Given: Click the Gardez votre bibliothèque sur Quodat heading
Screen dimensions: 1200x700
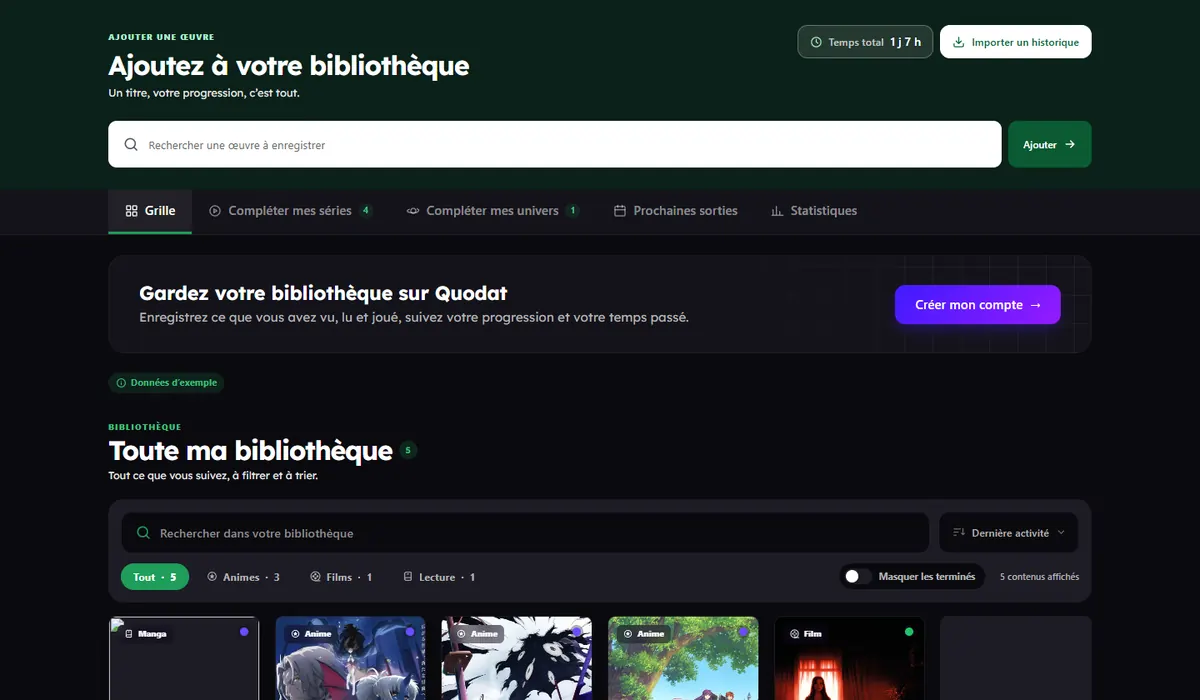Looking at the screenshot, I should (323, 294).
